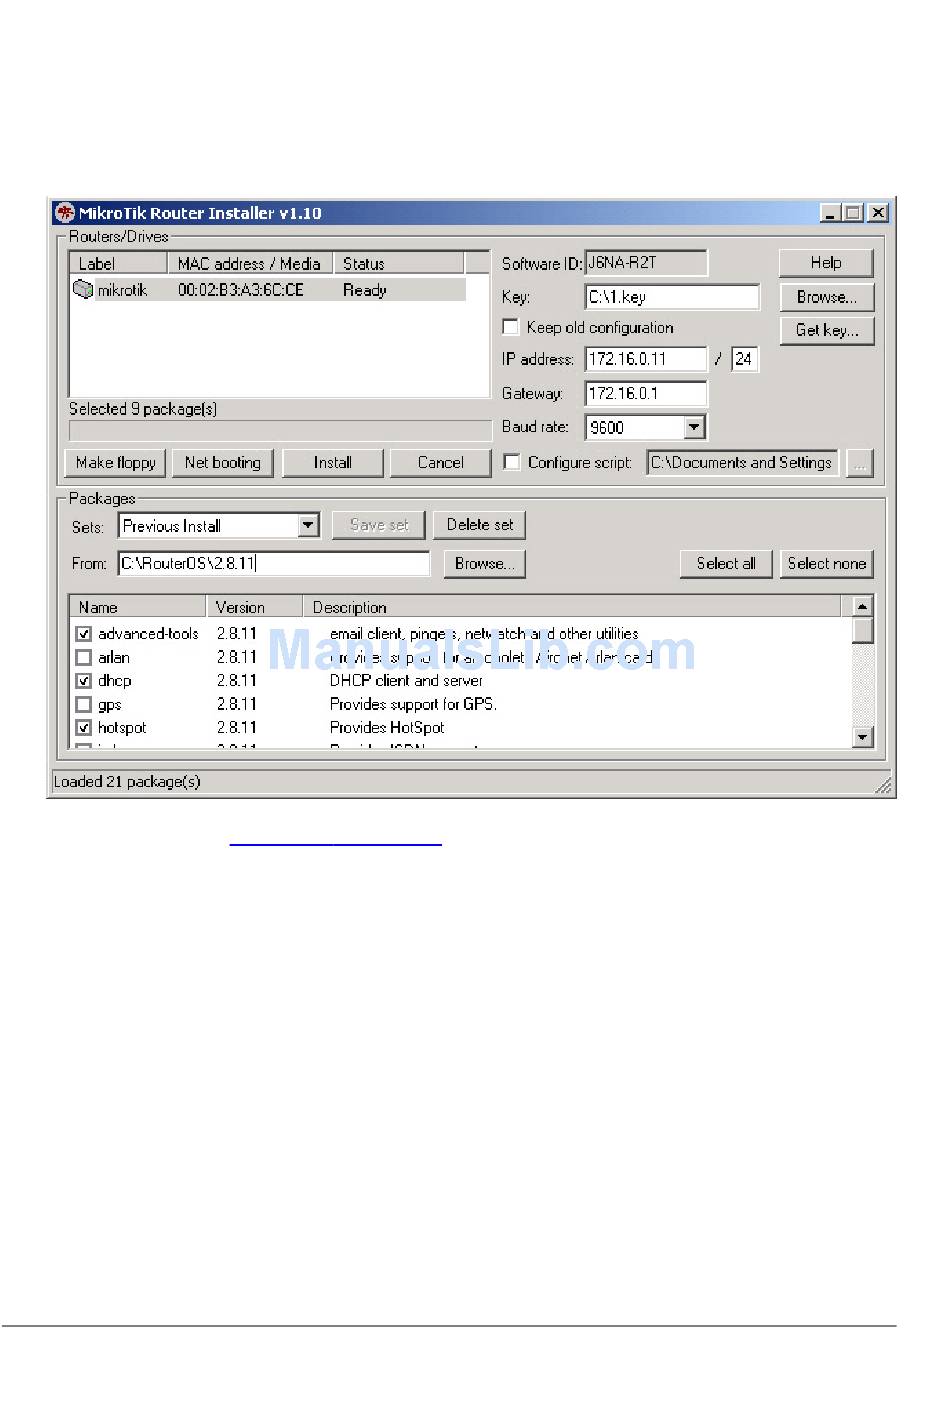Click the IP address field 172.16.0.11
This screenshot has height=1409, width=950.
click(x=646, y=359)
